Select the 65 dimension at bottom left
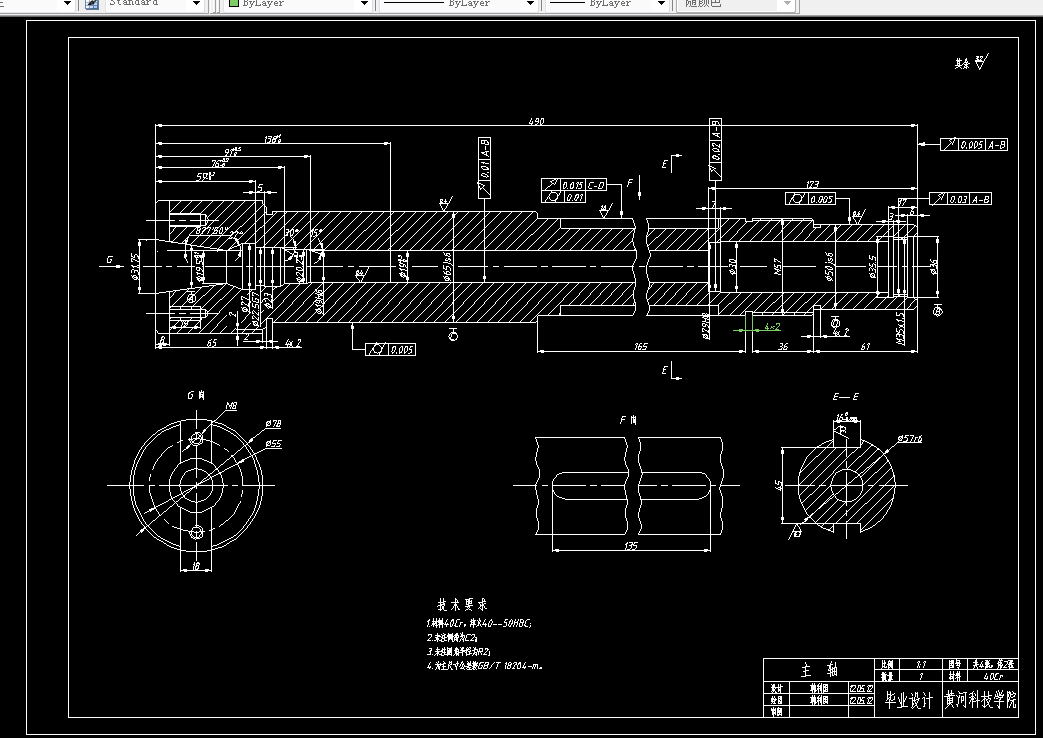The height and width of the screenshot is (738, 1043). click(x=212, y=343)
